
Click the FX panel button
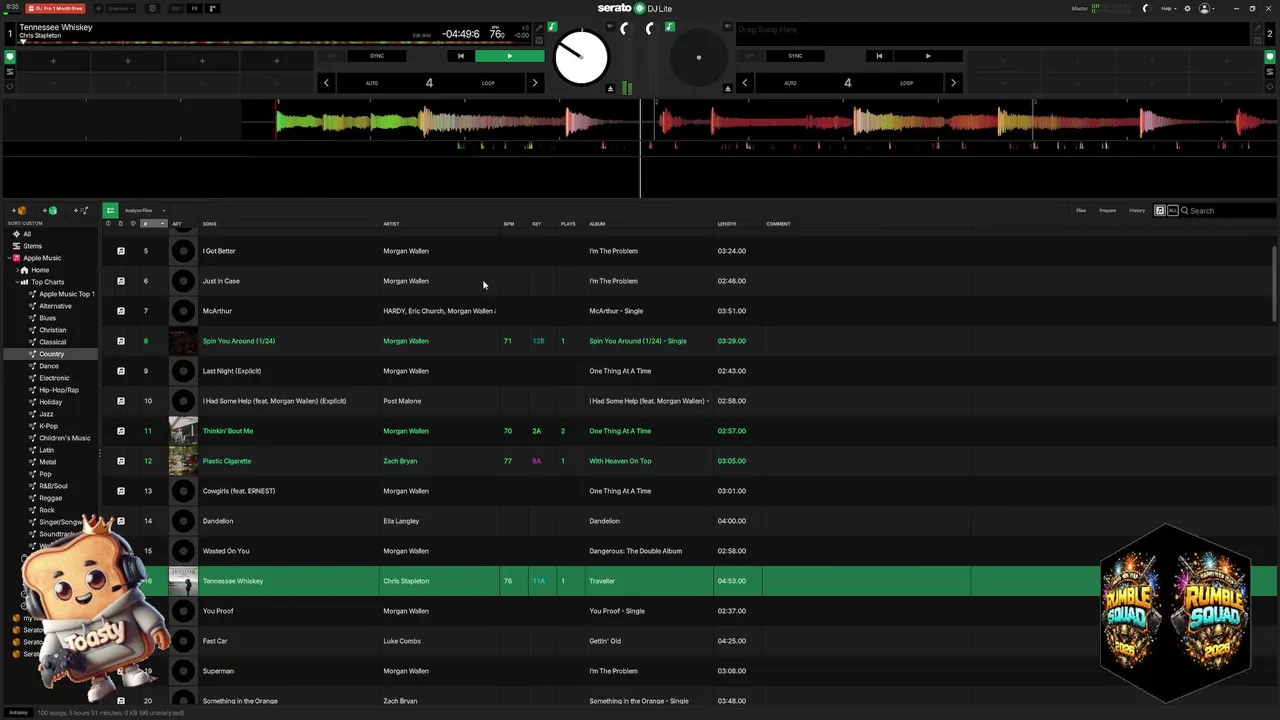pyautogui.click(x=194, y=8)
